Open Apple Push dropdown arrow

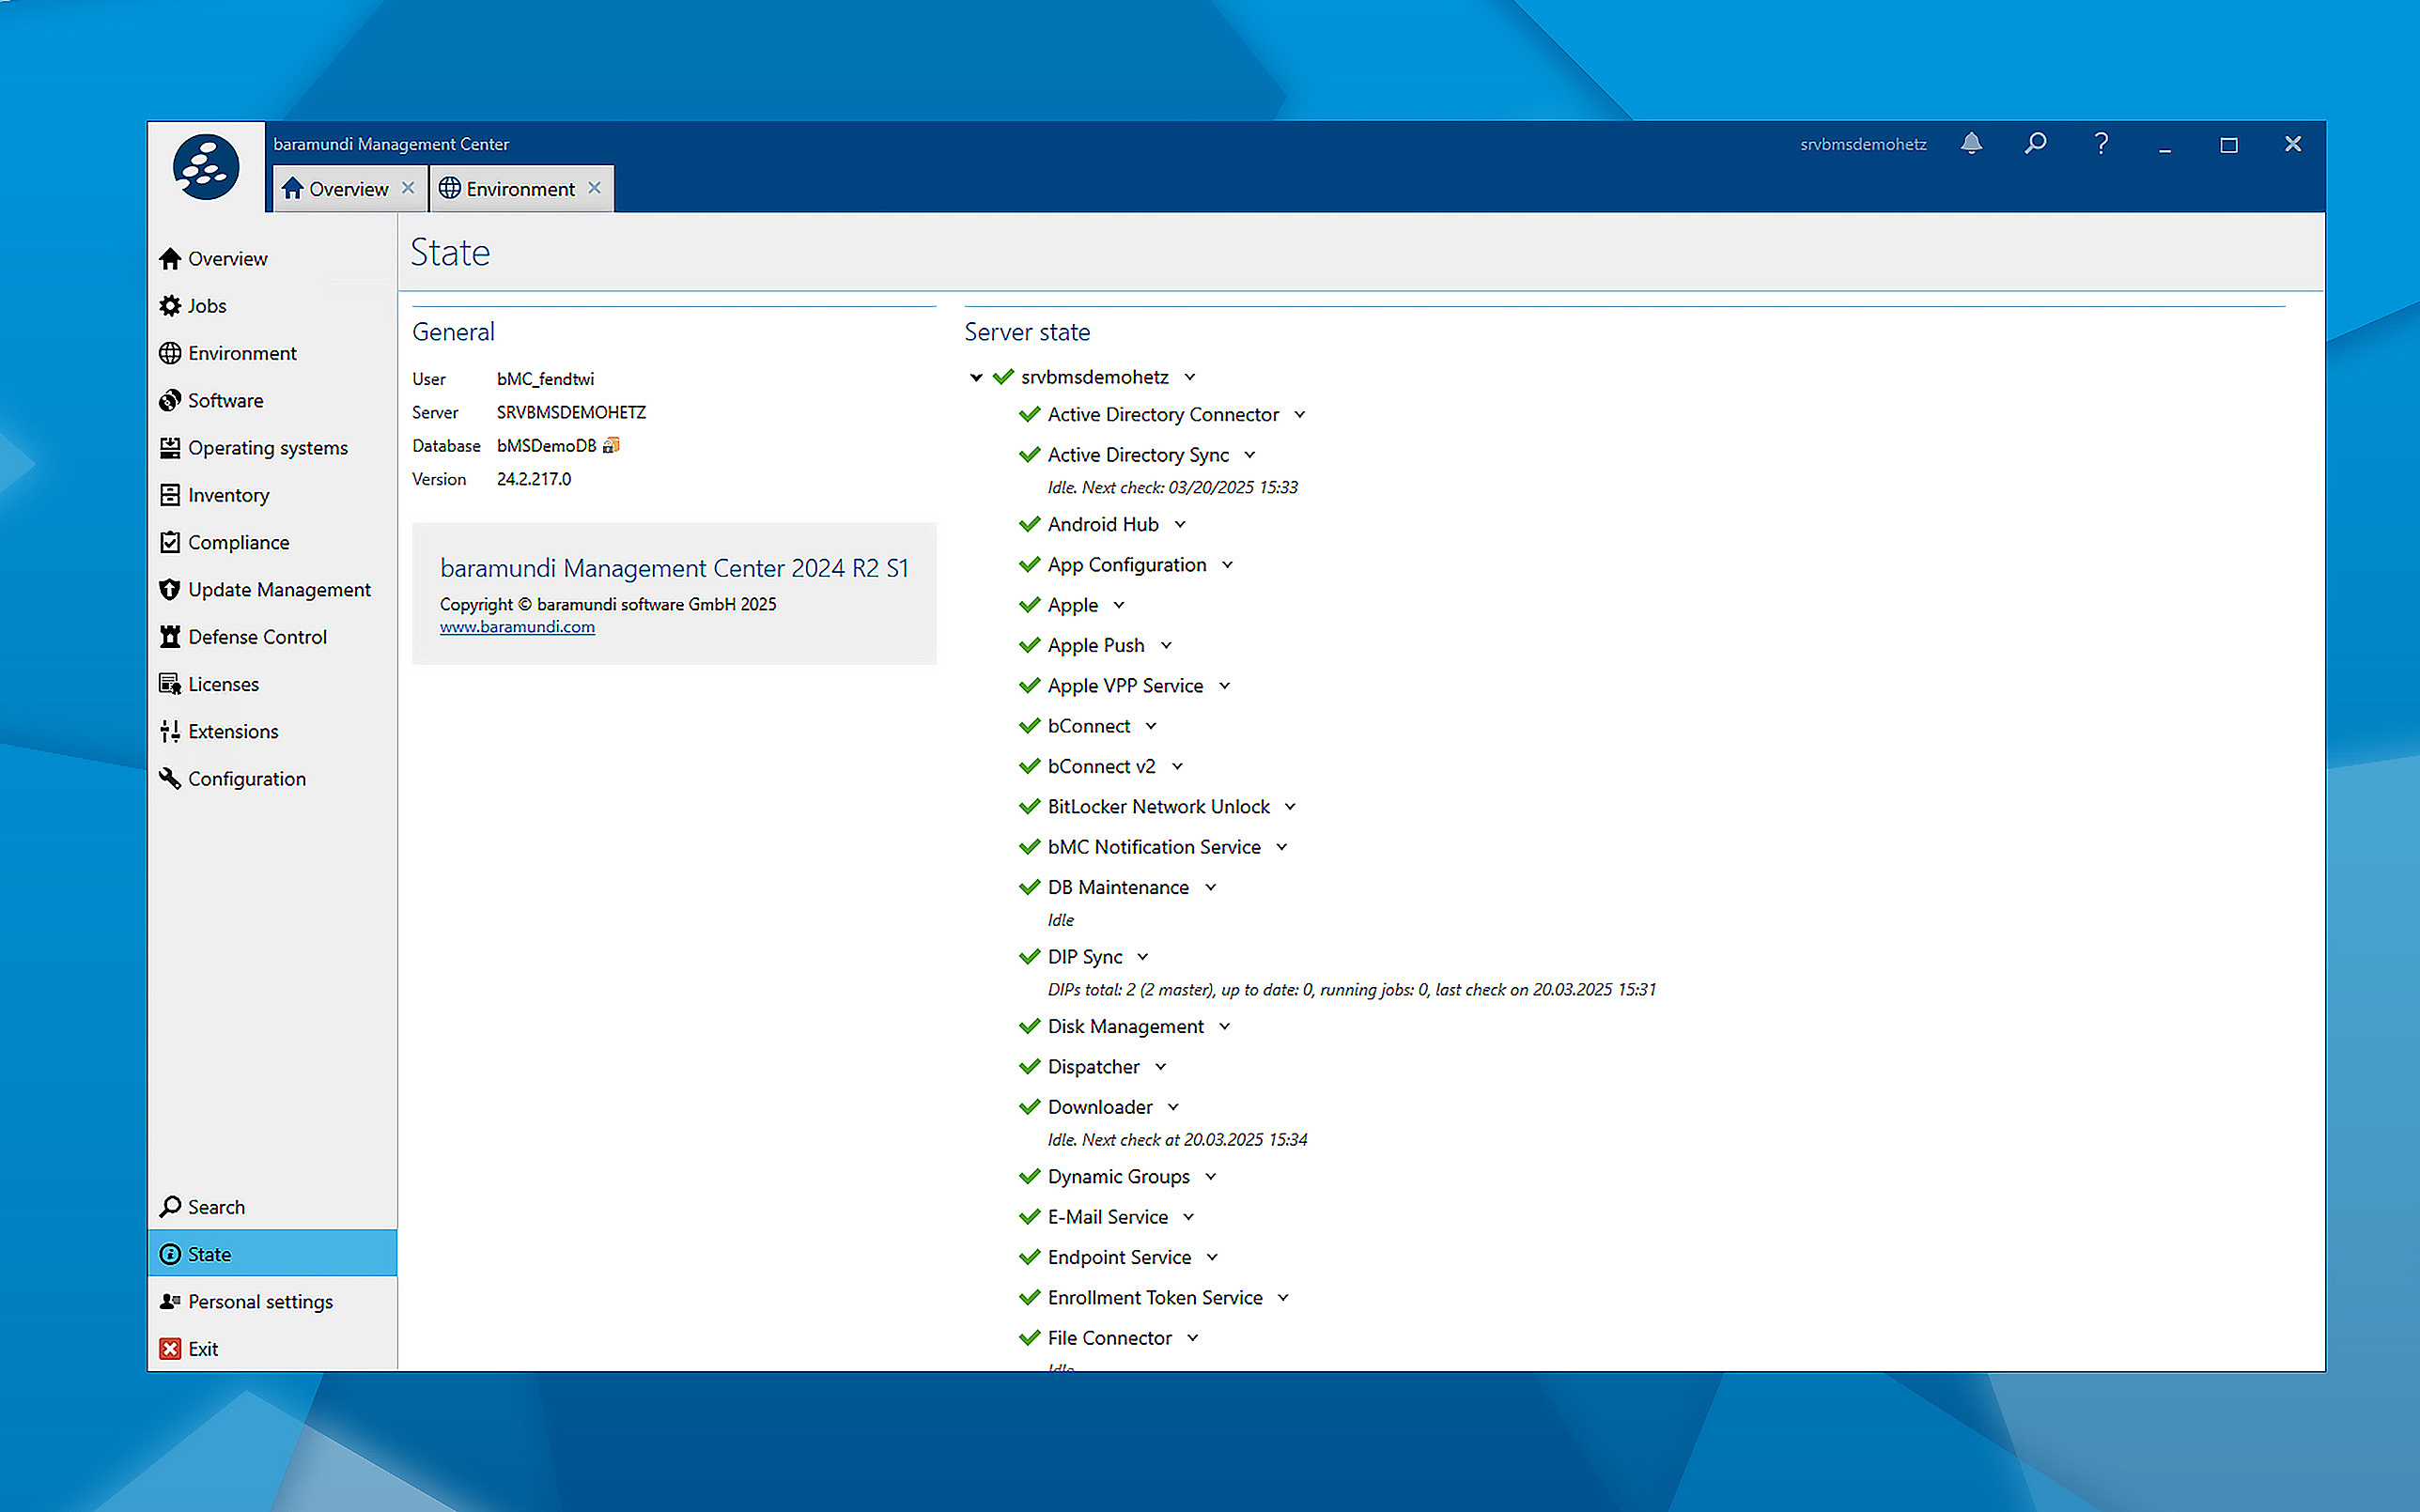pyautogui.click(x=1166, y=646)
